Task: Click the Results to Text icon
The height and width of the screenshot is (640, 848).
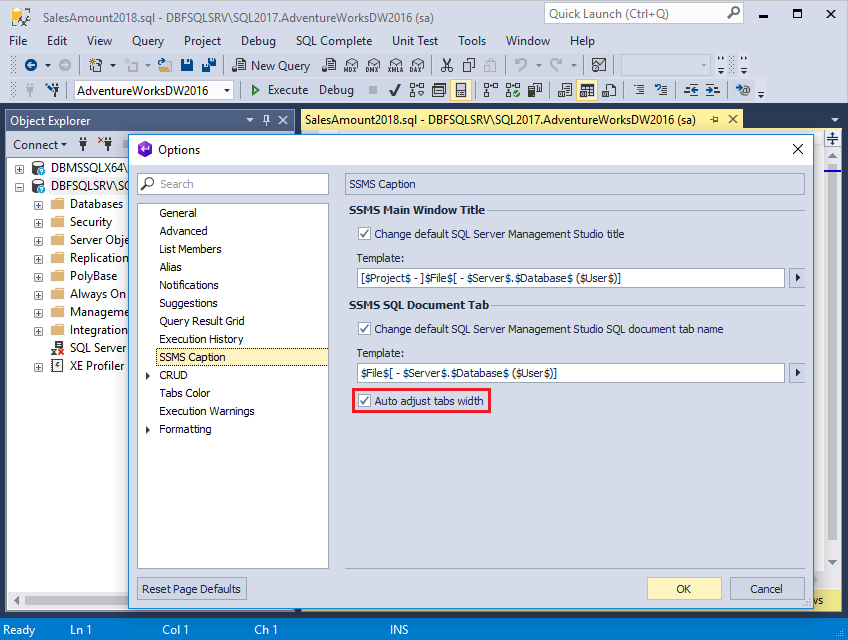Action: click(x=564, y=90)
